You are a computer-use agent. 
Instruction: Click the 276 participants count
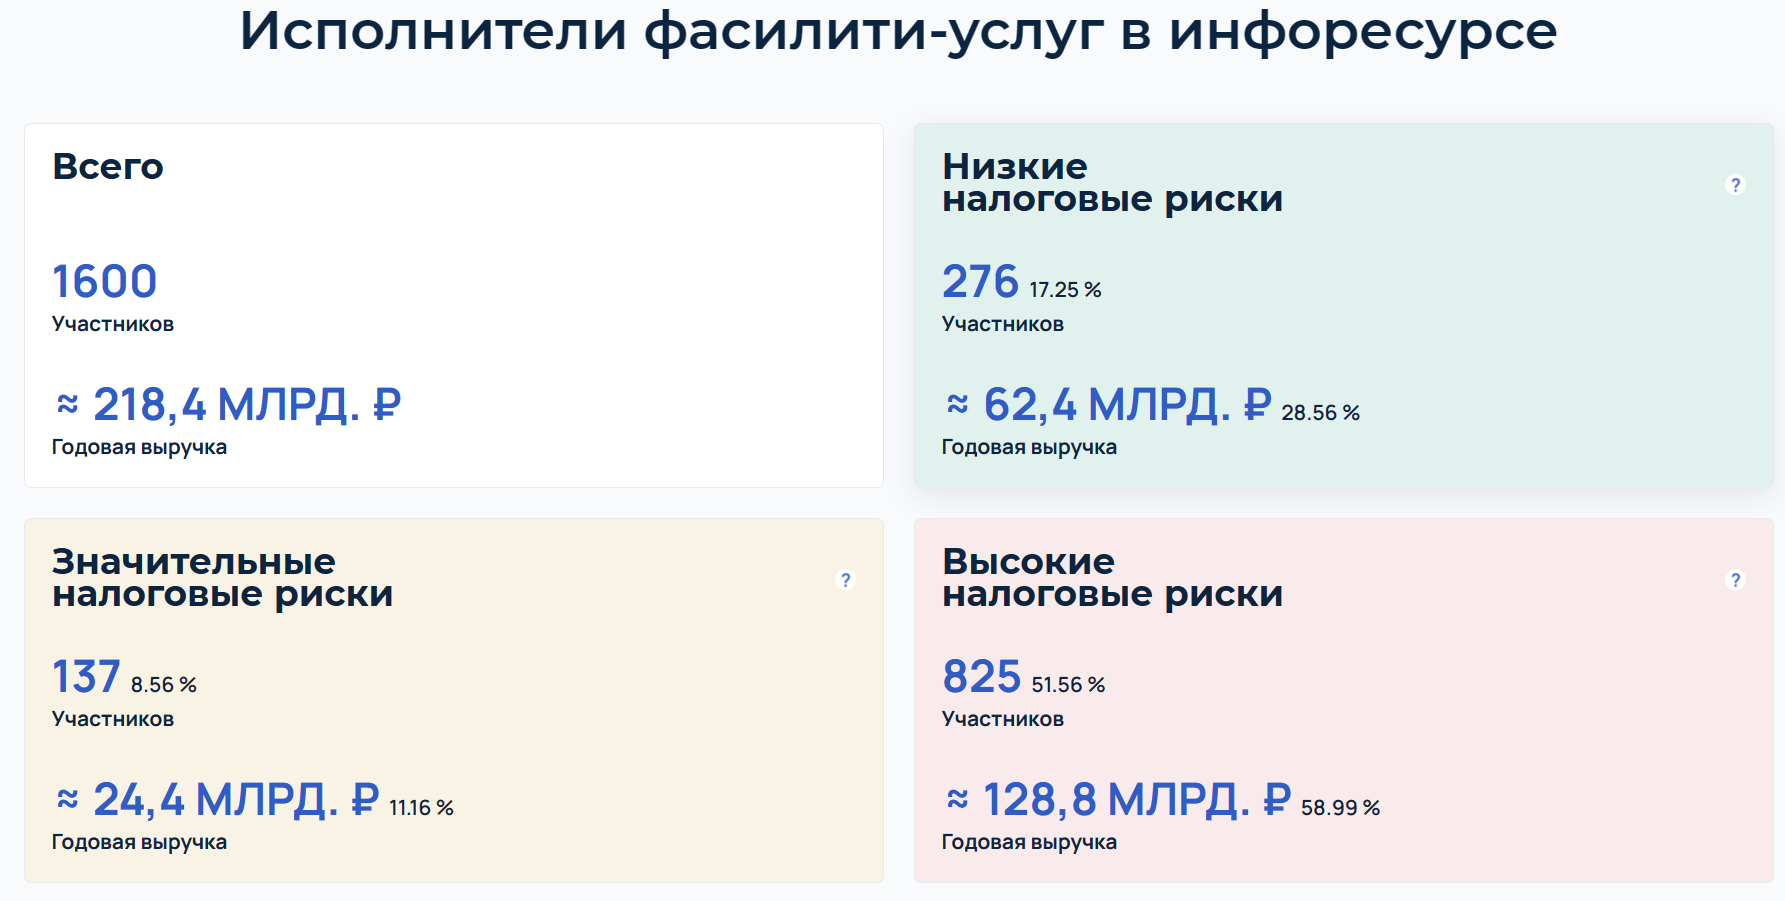[x=980, y=281]
